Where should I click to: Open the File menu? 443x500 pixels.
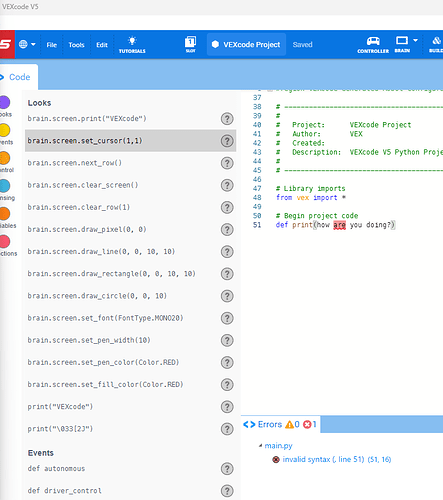click(x=52, y=45)
